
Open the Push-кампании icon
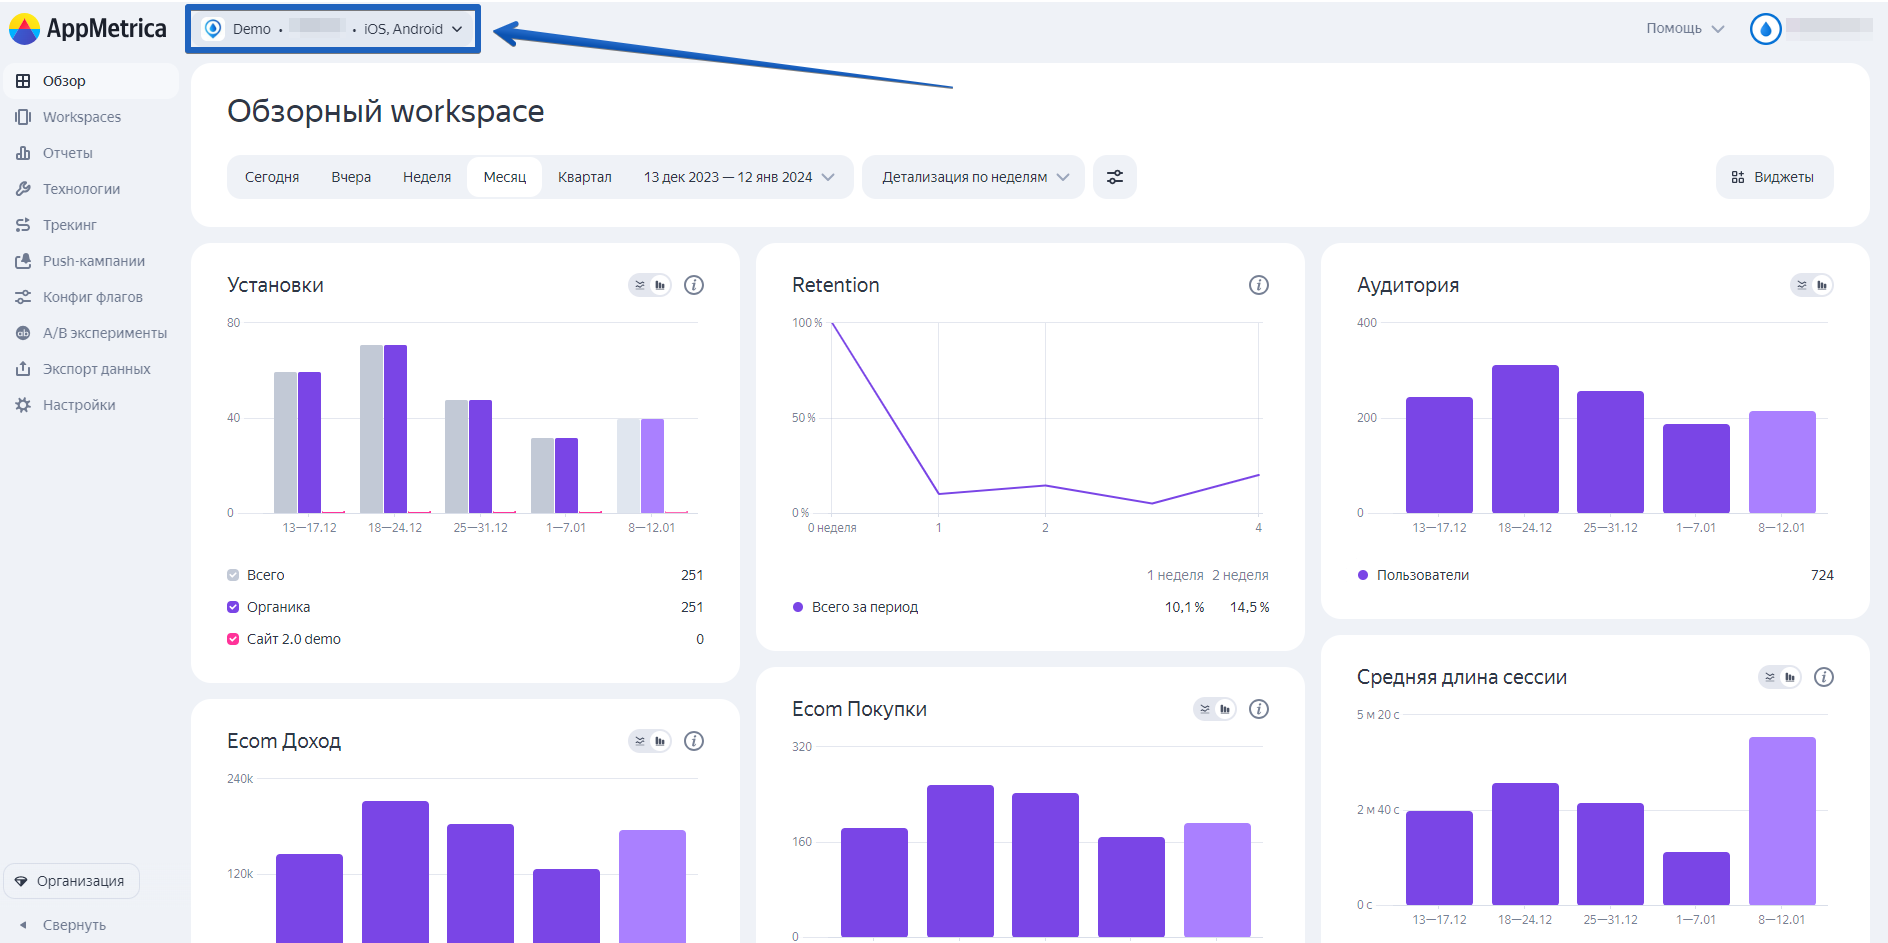(x=23, y=261)
